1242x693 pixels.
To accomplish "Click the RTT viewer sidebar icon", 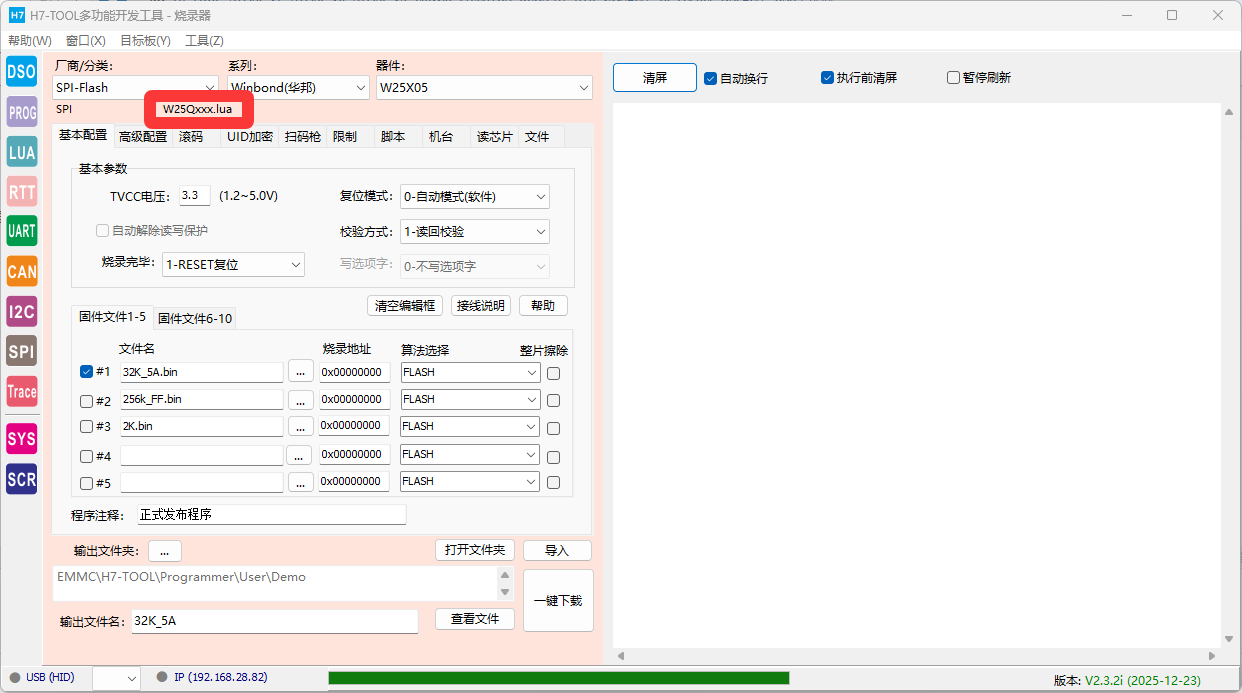I will coord(21,192).
